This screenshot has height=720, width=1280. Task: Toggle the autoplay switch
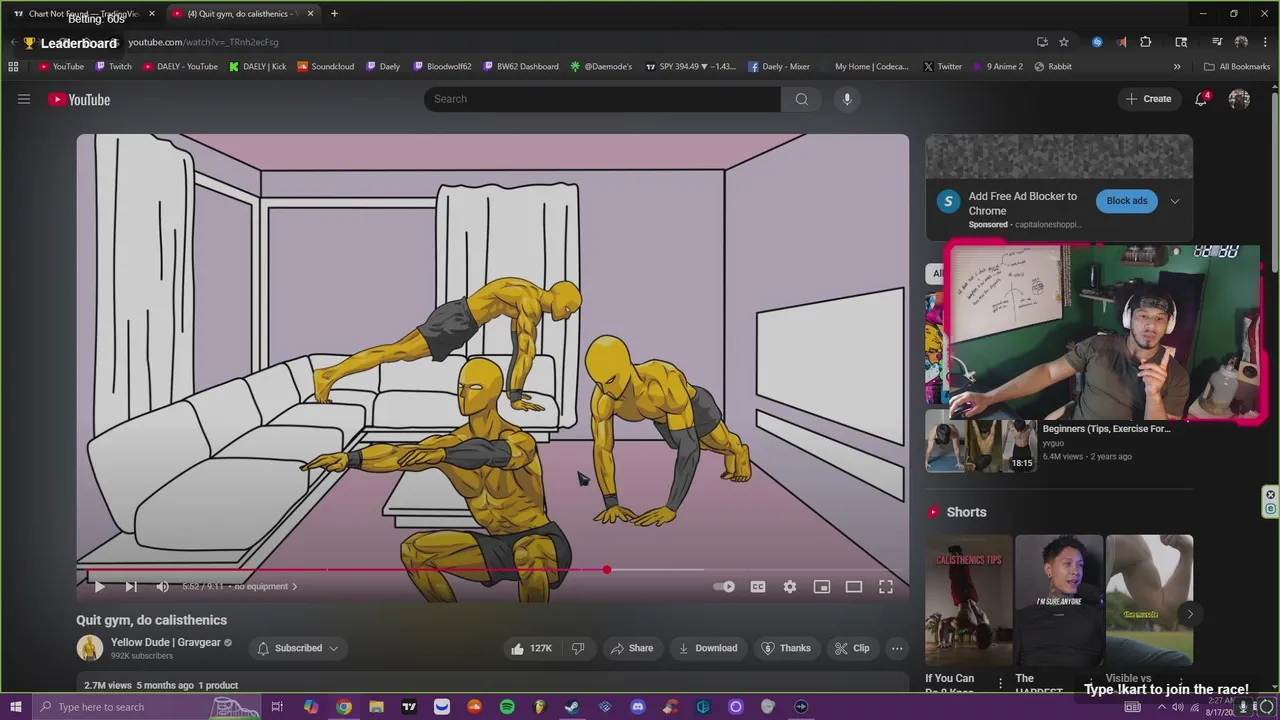pyautogui.click(x=725, y=587)
